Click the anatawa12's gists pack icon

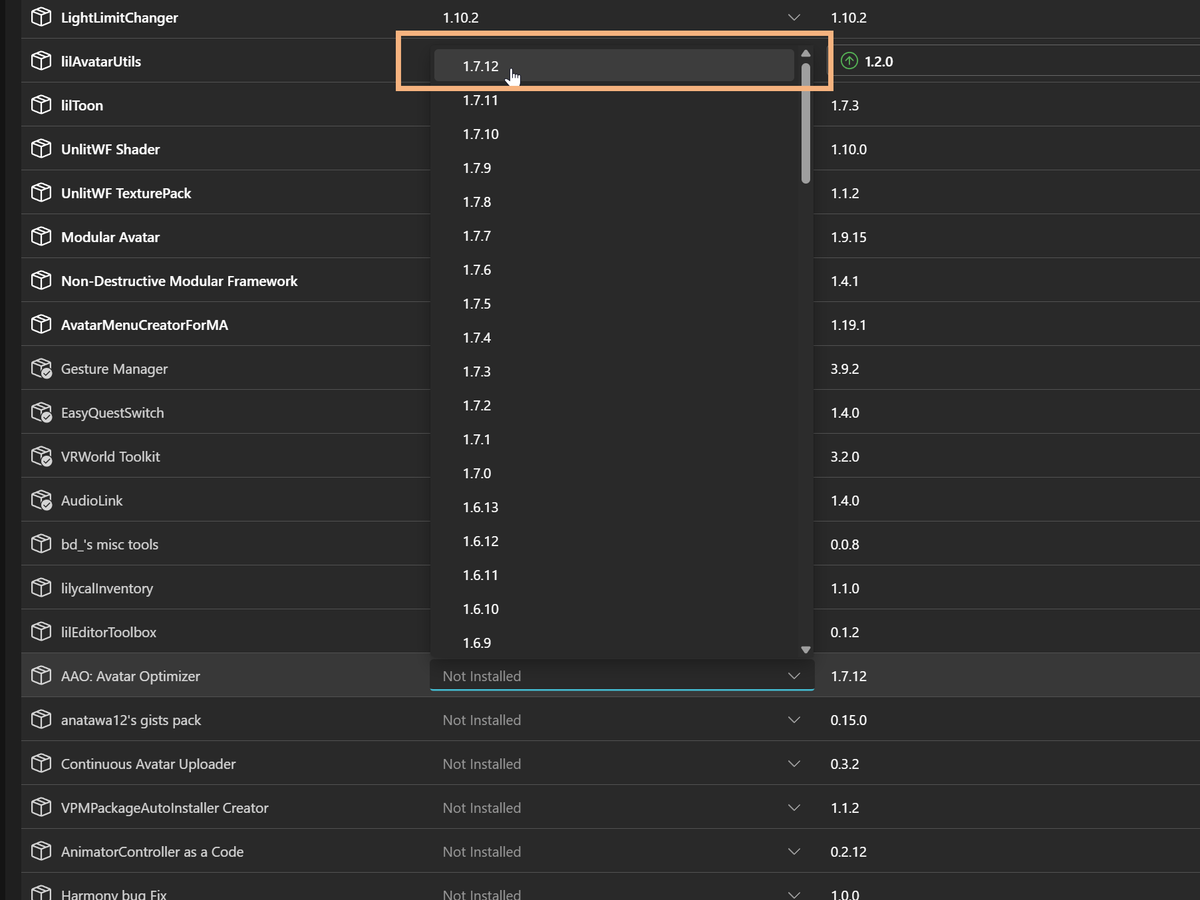41,720
